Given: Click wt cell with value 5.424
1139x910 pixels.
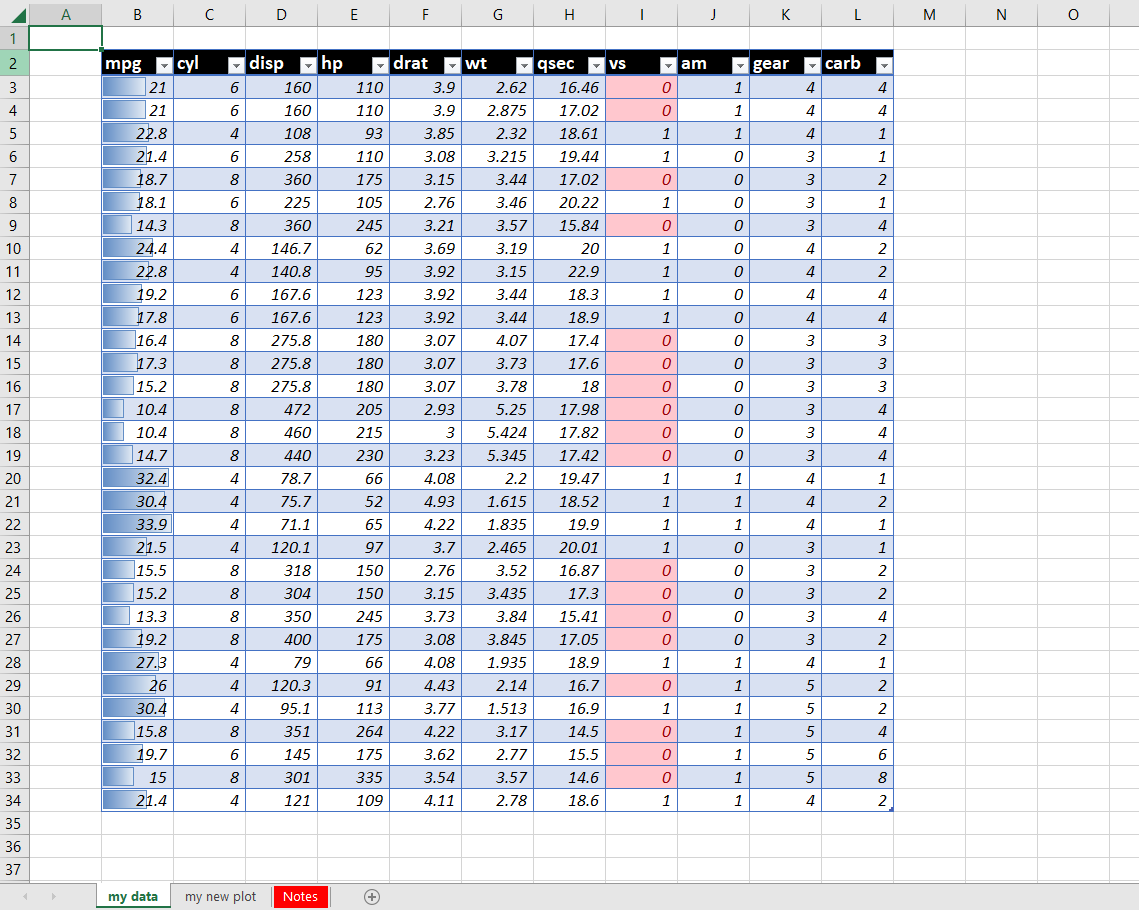Looking at the screenshot, I should coord(497,432).
